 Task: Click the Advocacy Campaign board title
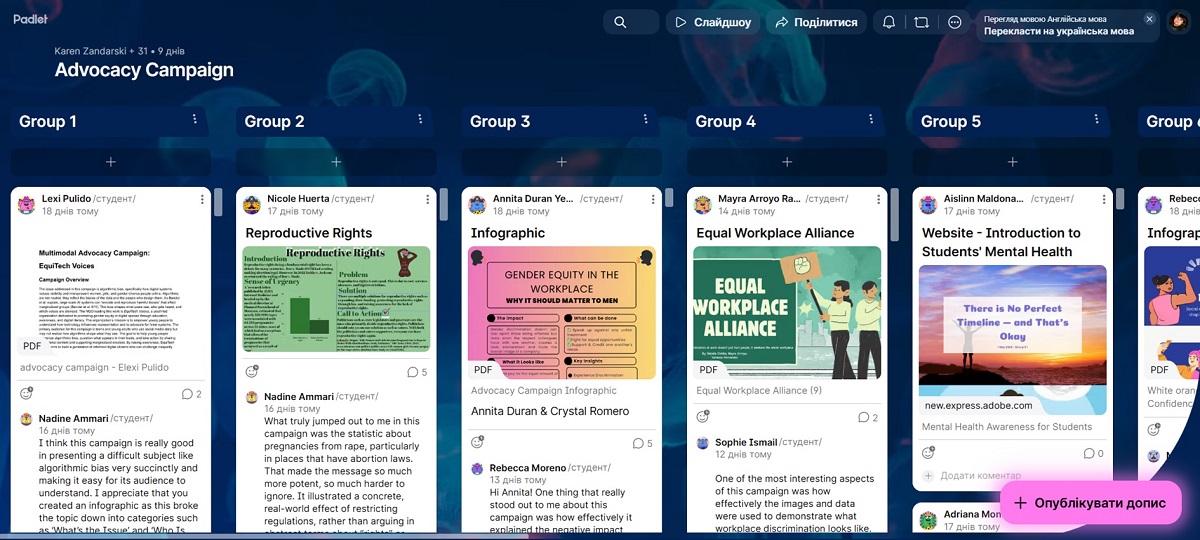click(144, 70)
